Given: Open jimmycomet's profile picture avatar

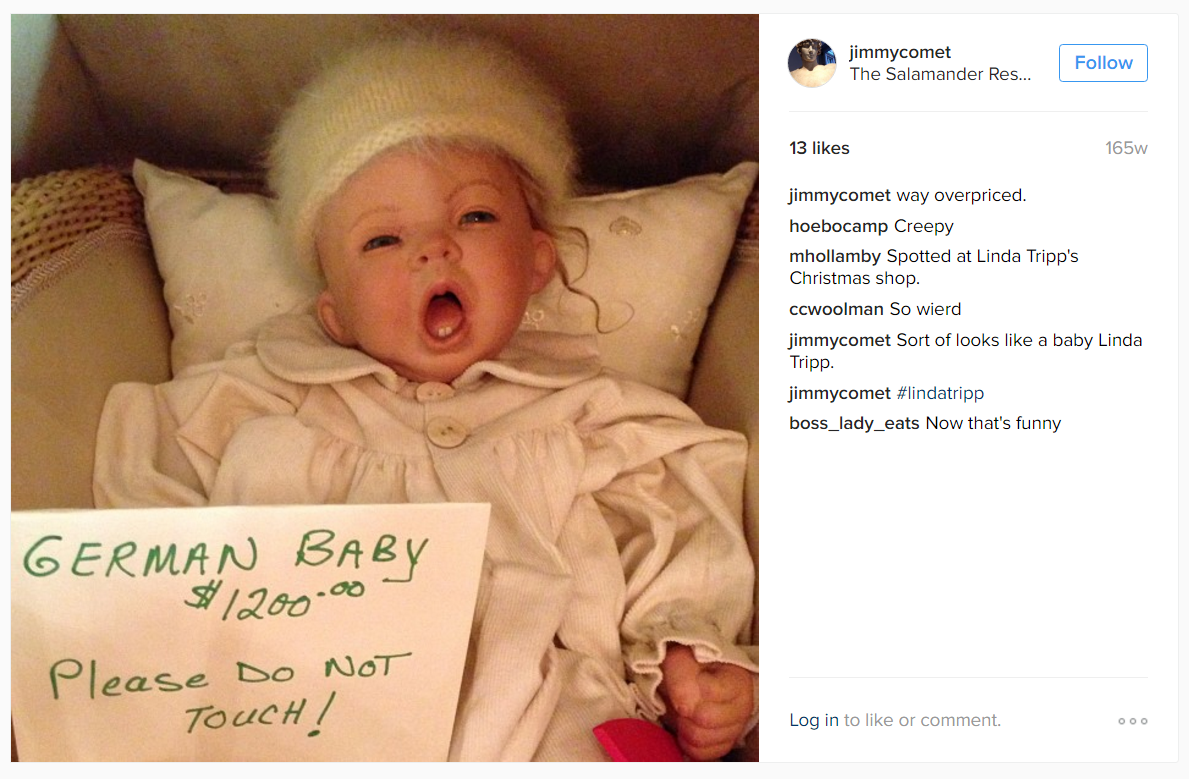Looking at the screenshot, I should click(x=812, y=63).
